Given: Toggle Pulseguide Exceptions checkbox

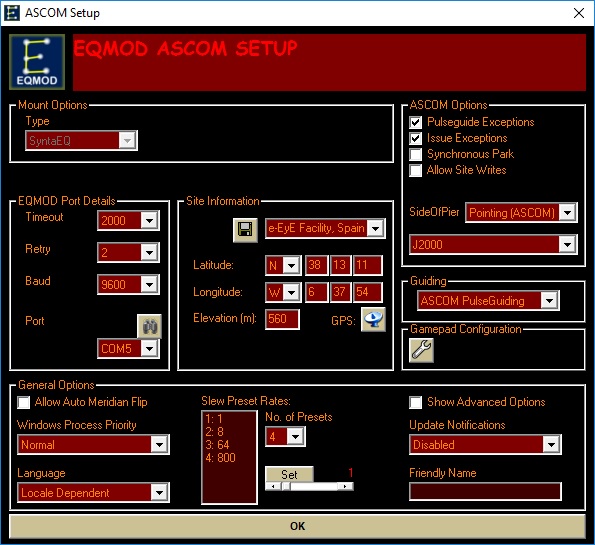Looking at the screenshot, I should [416, 122].
